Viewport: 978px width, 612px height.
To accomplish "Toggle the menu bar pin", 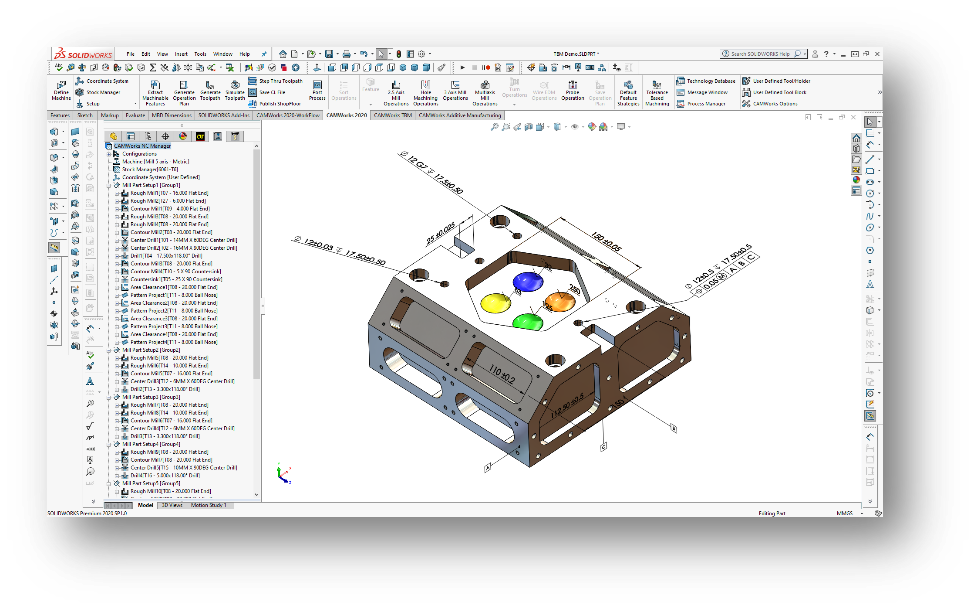I will [x=264, y=54].
